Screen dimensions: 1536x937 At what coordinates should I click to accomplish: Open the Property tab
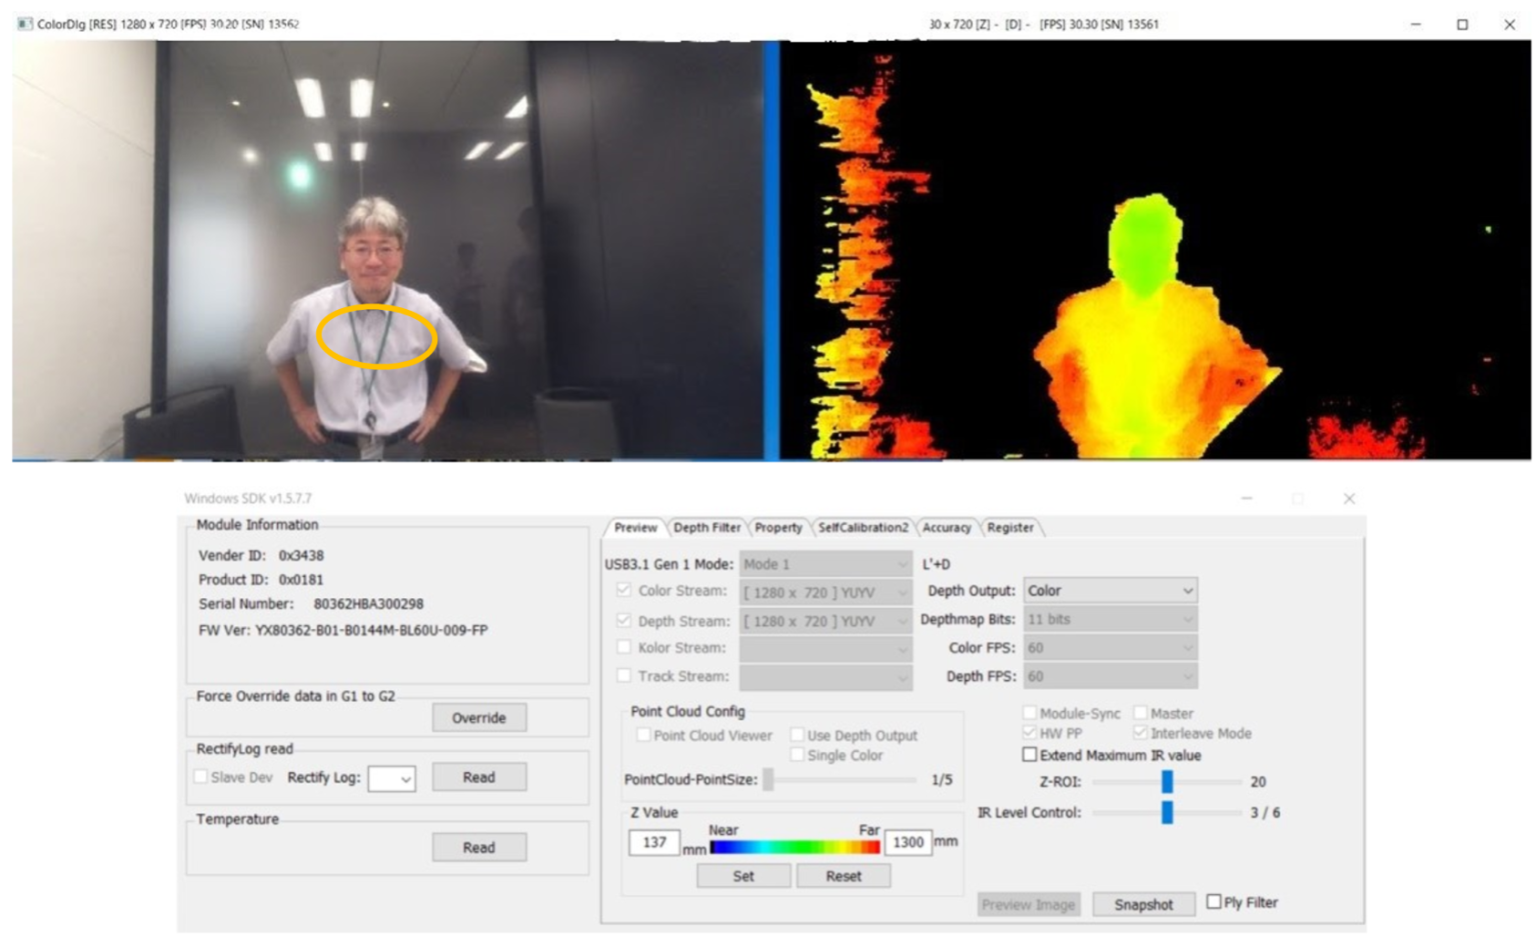click(x=779, y=528)
